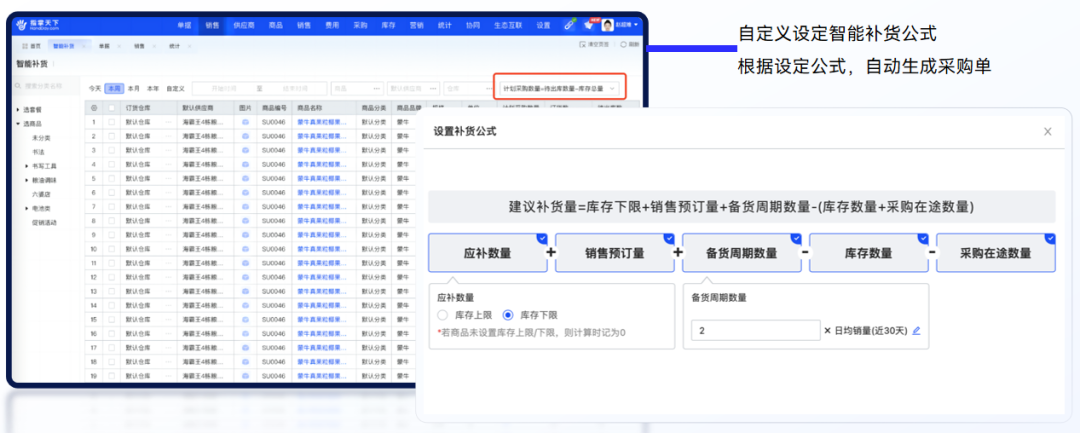Toggle the 采购在途数量 formula block
The image size is (1080, 433).
click(996, 253)
